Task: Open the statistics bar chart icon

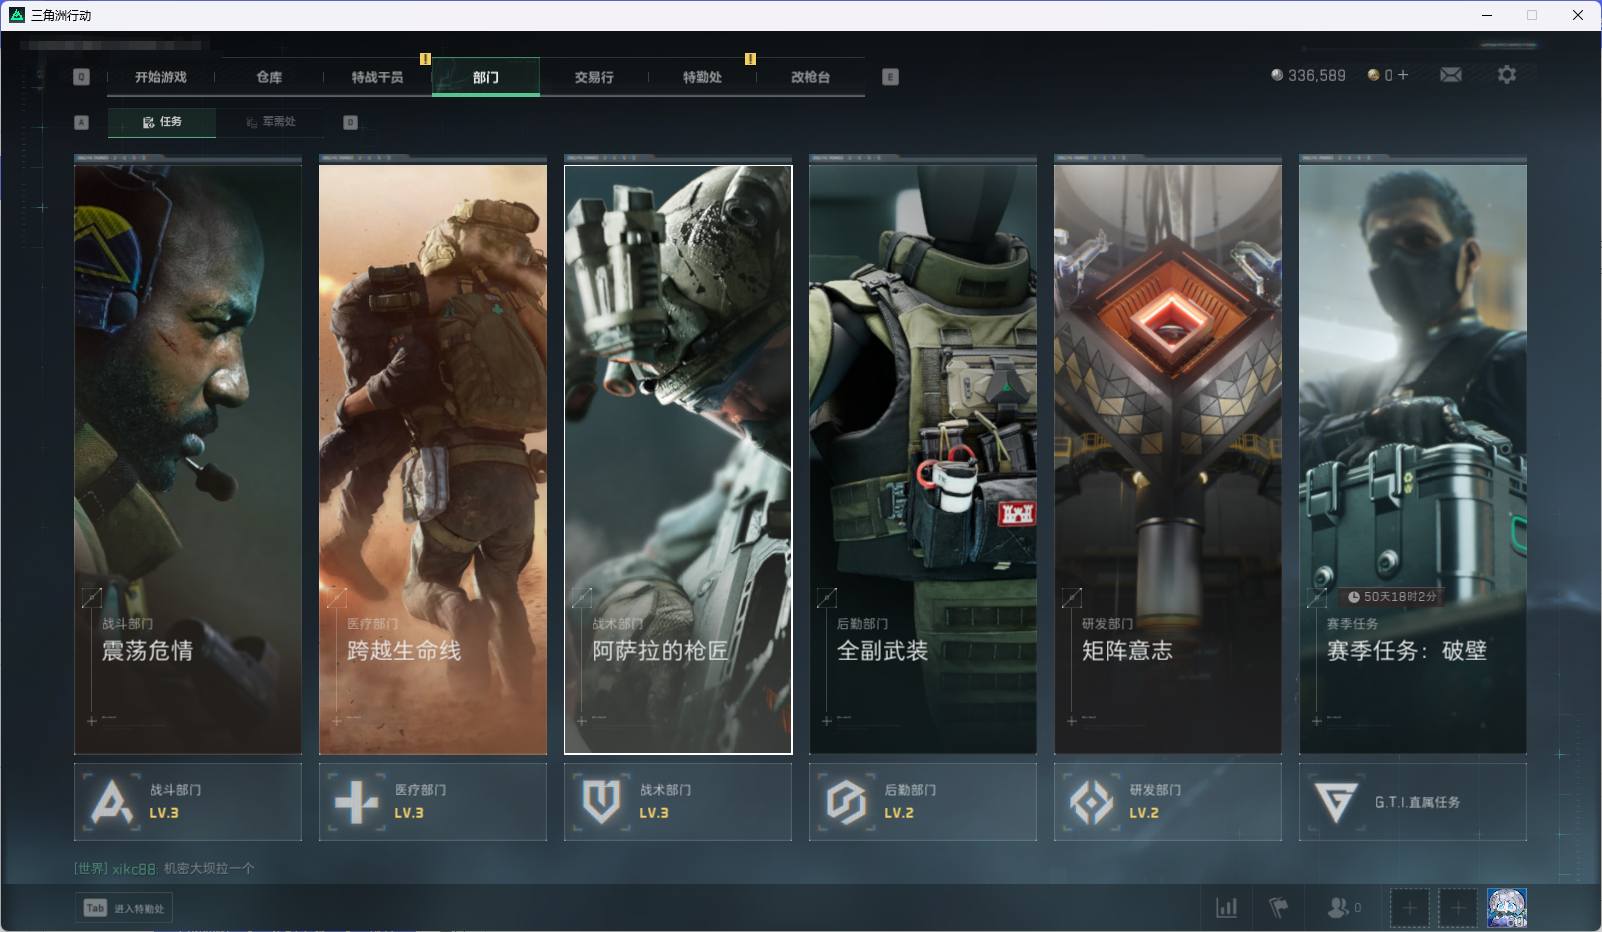Action: click(x=1226, y=907)
